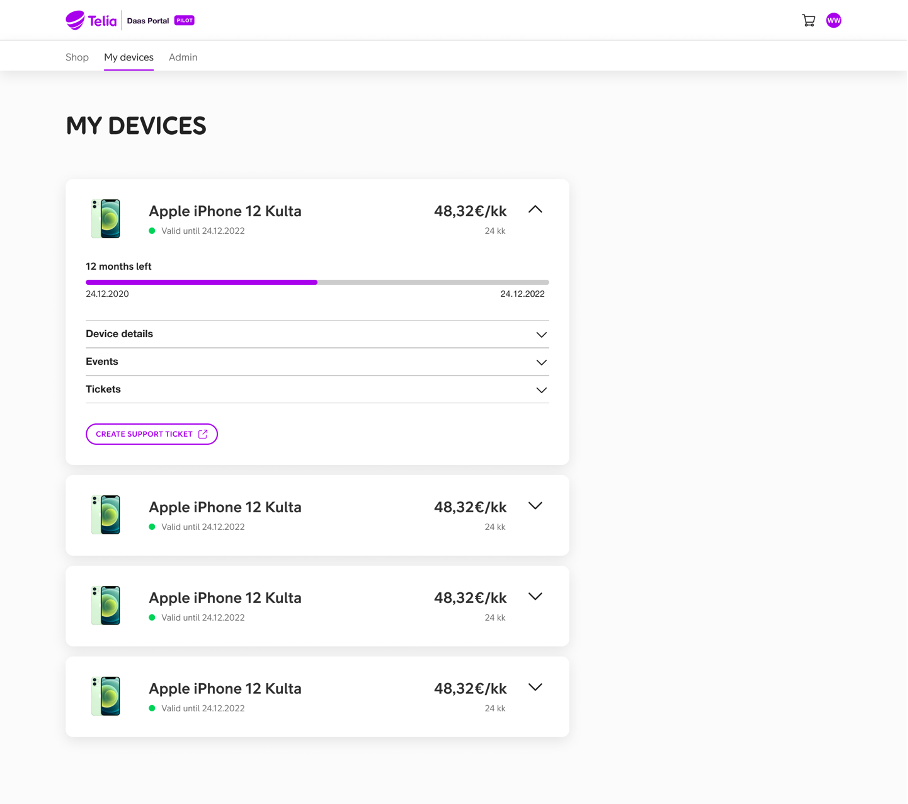
Task: Expand the fourth Apple iPhone 12 Kulta card
Action: 535,687
